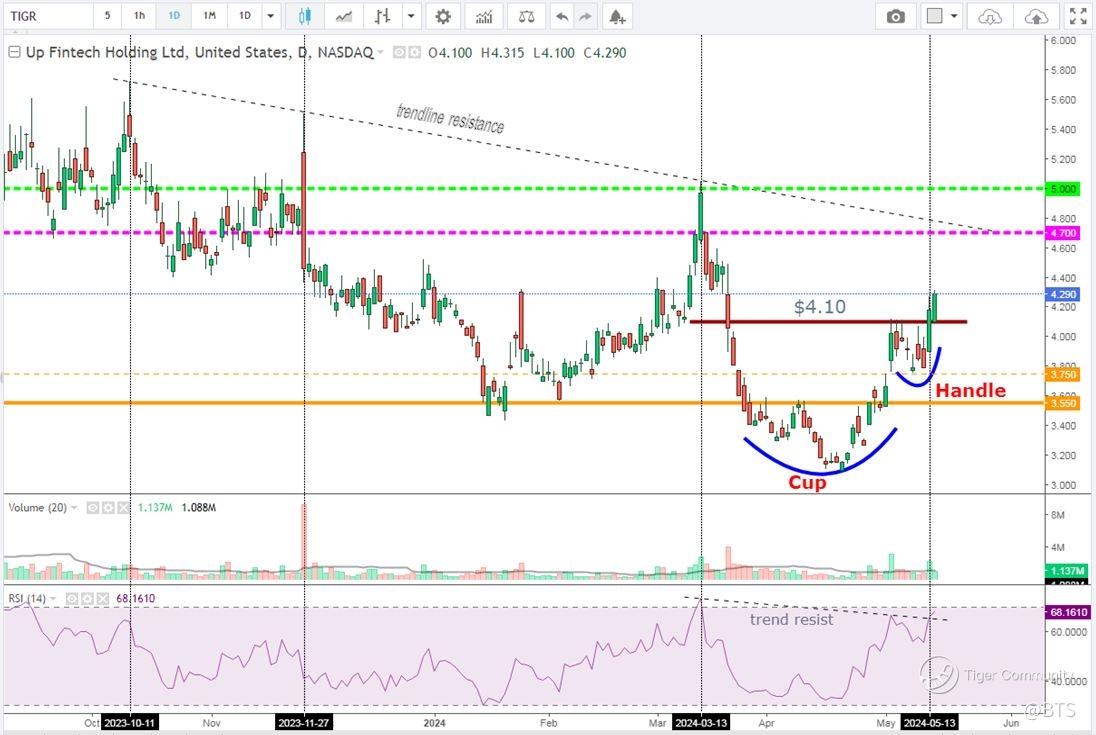Click the O4.100 open value
The width and height of the screenshot is (1096, 735).
coord(450,52)
